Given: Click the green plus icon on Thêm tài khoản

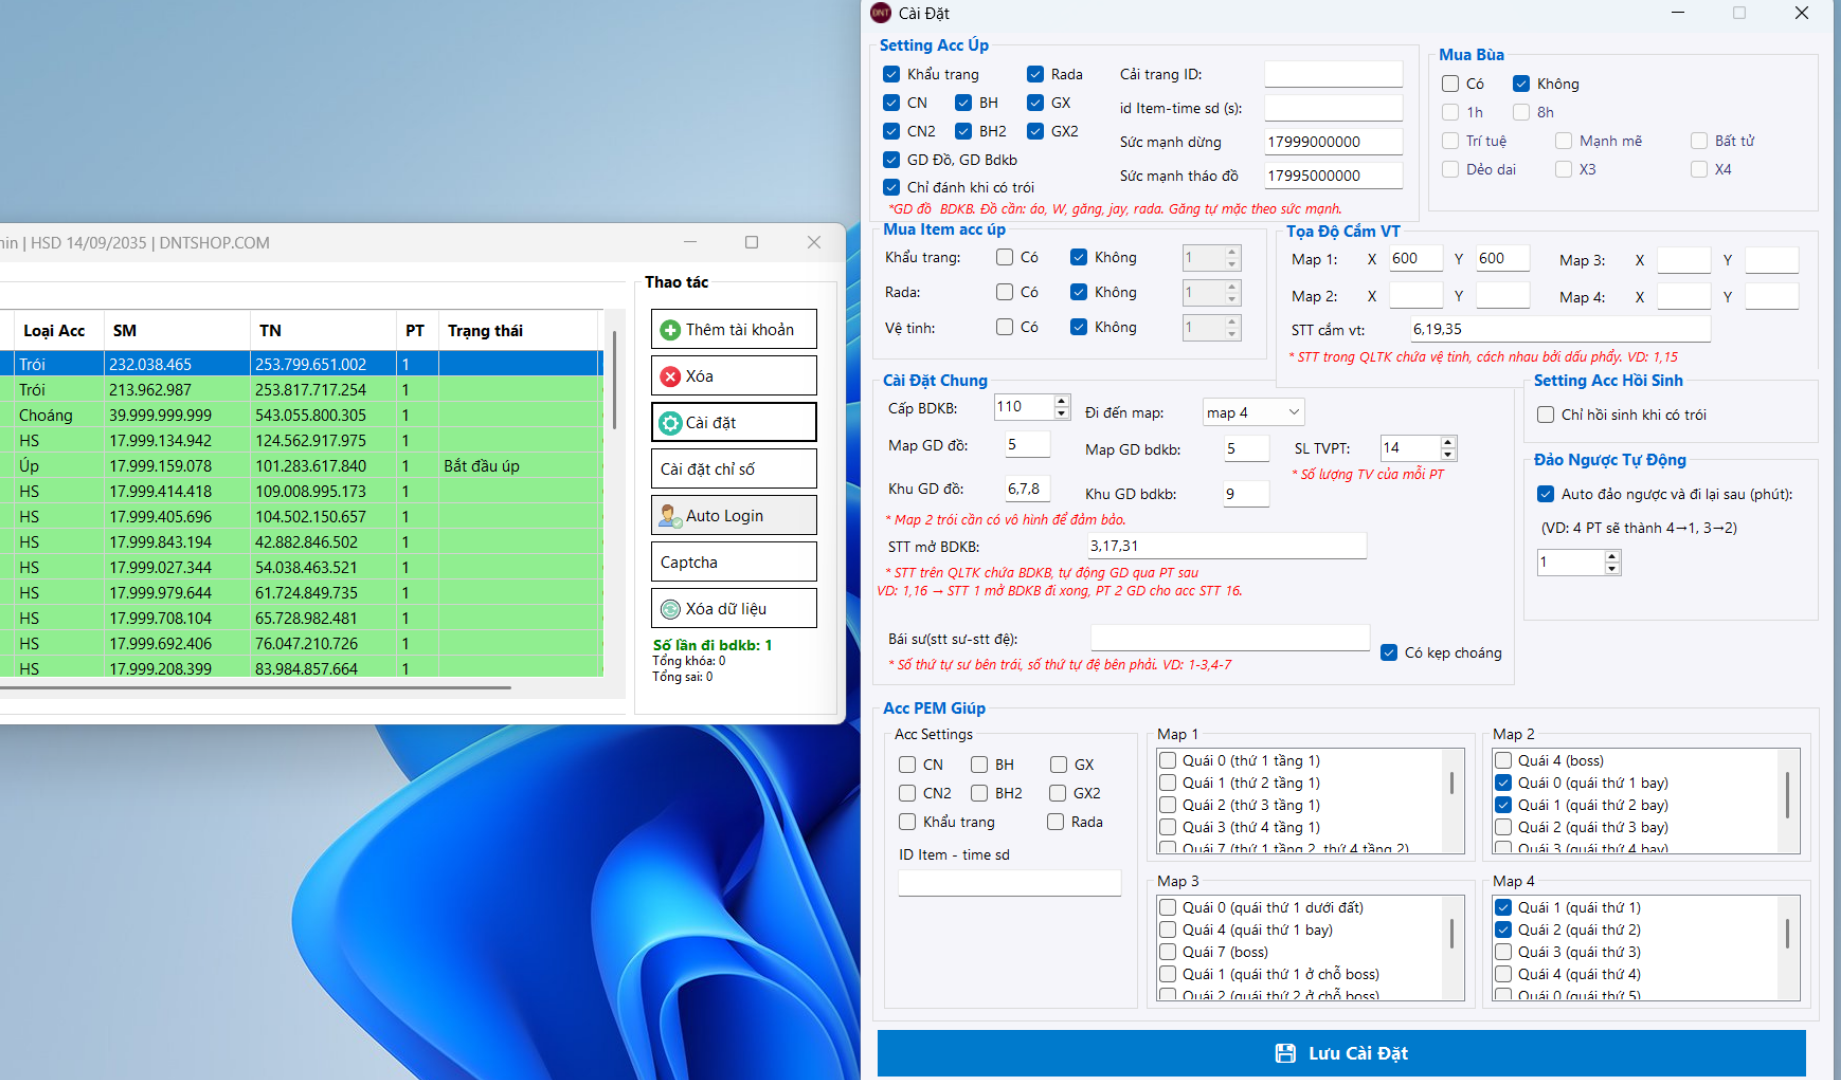Looking at the screenshot, I should click(x=672, y=328).
